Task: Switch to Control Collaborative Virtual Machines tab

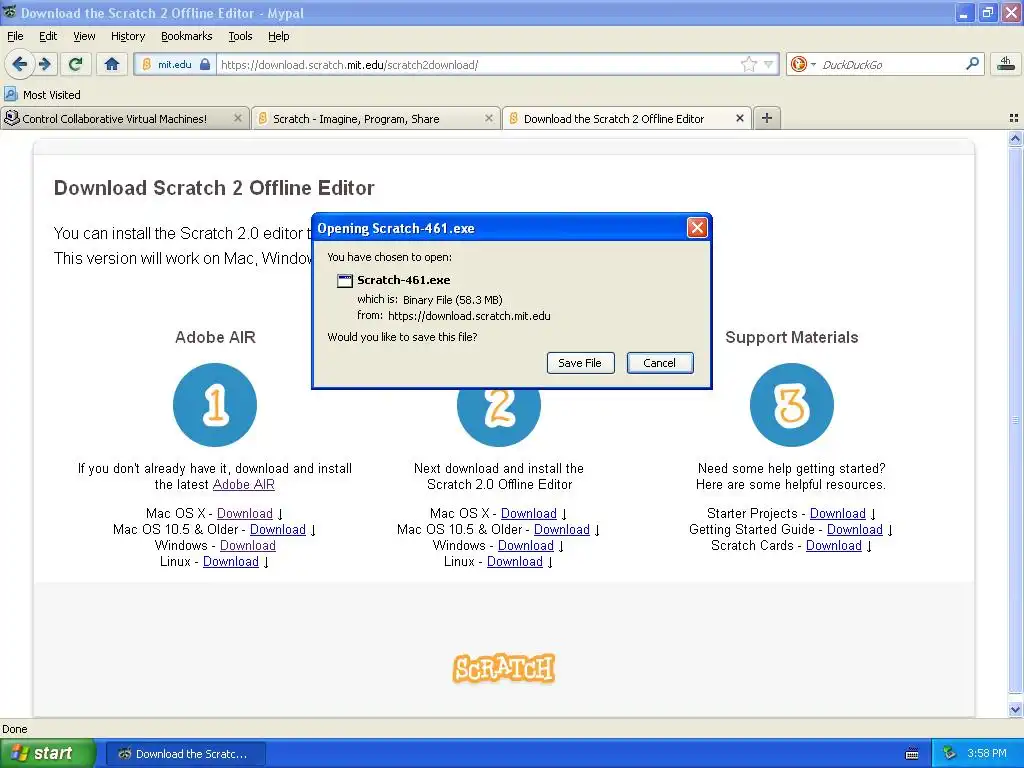Action: tap(125, 118)
